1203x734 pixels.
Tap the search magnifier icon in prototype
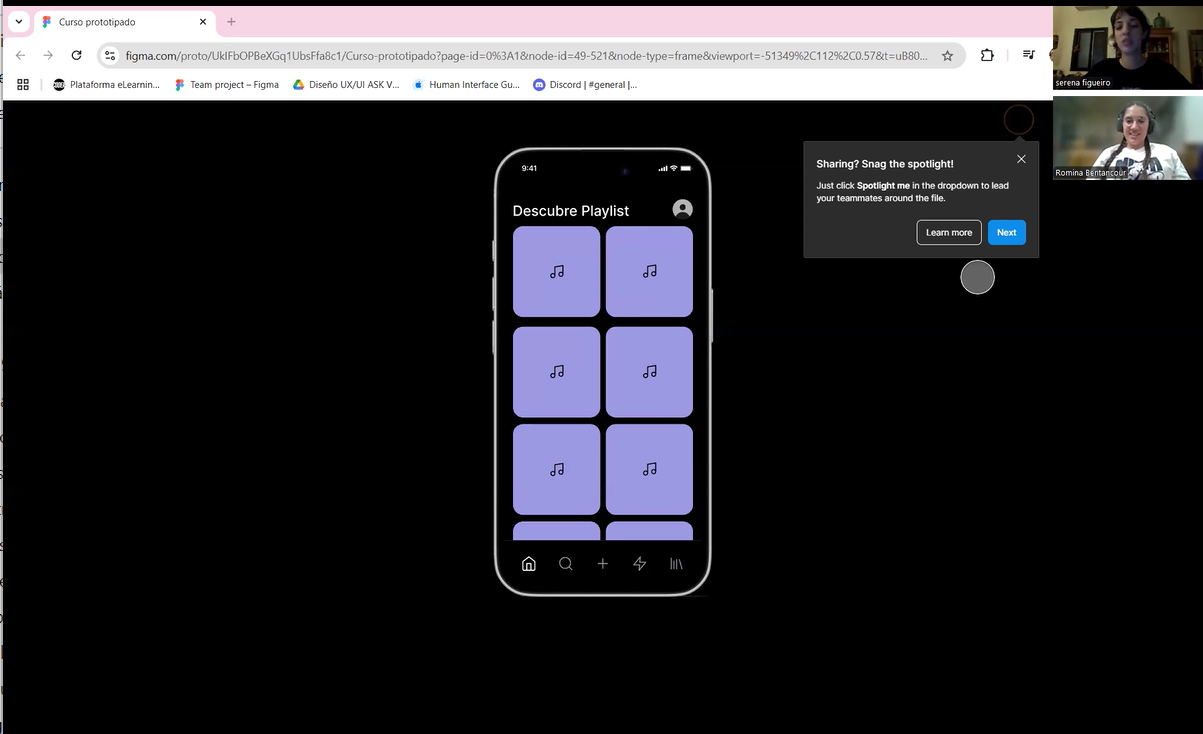click(566, 564)
